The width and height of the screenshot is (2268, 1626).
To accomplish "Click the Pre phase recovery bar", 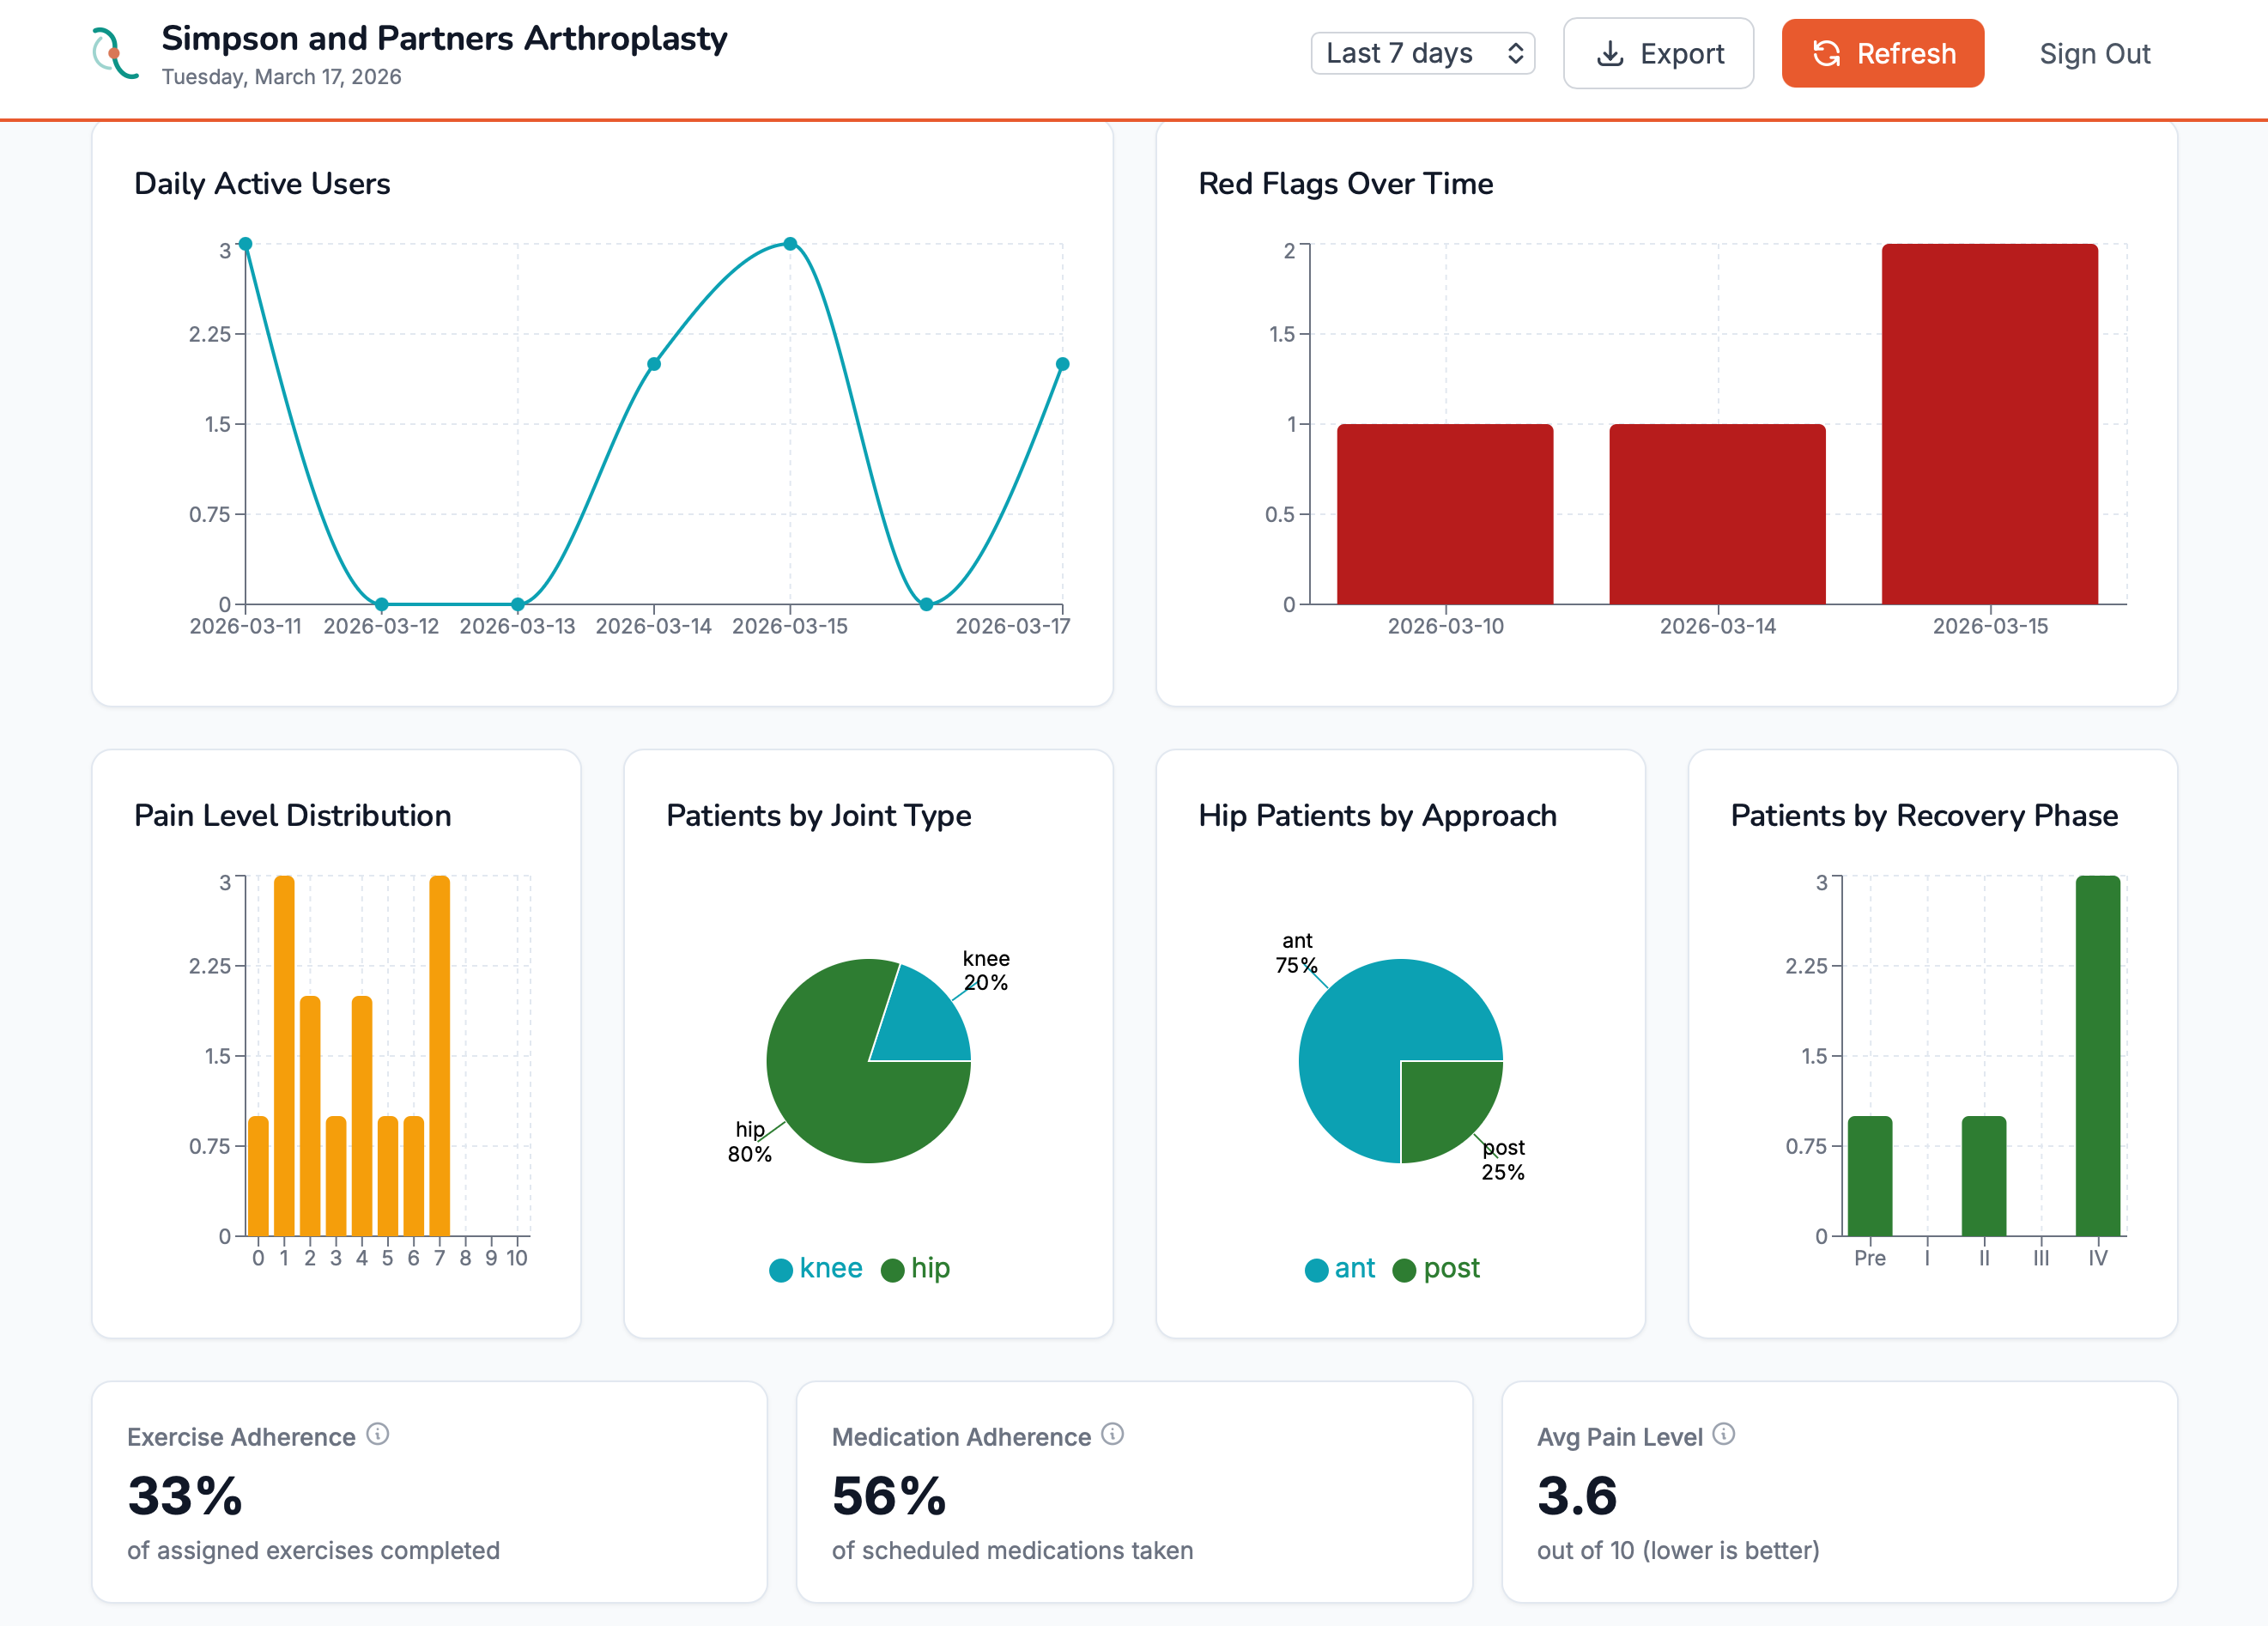I will click(1869, 1176).
